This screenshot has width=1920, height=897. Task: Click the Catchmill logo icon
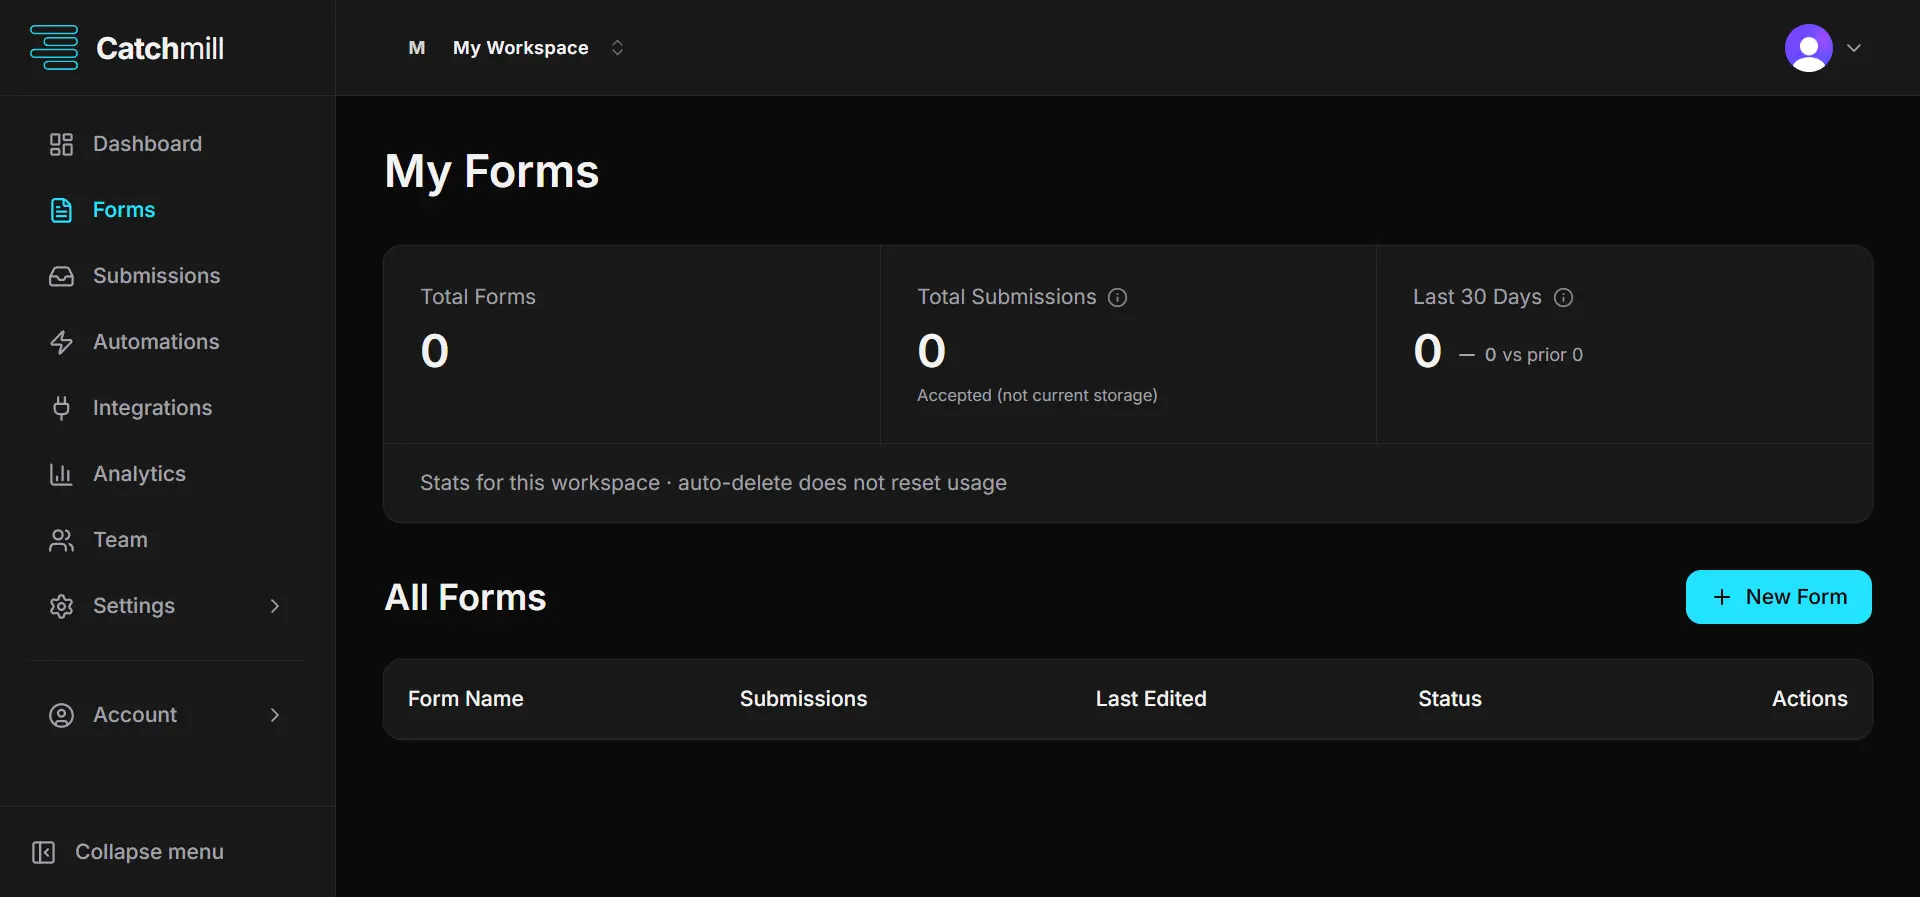54,48
